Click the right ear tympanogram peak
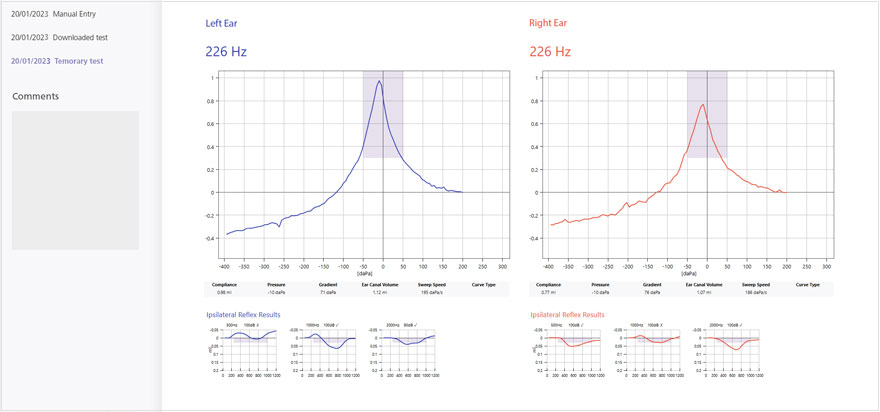This screenshot has width=880, height=412. point(703,105)
